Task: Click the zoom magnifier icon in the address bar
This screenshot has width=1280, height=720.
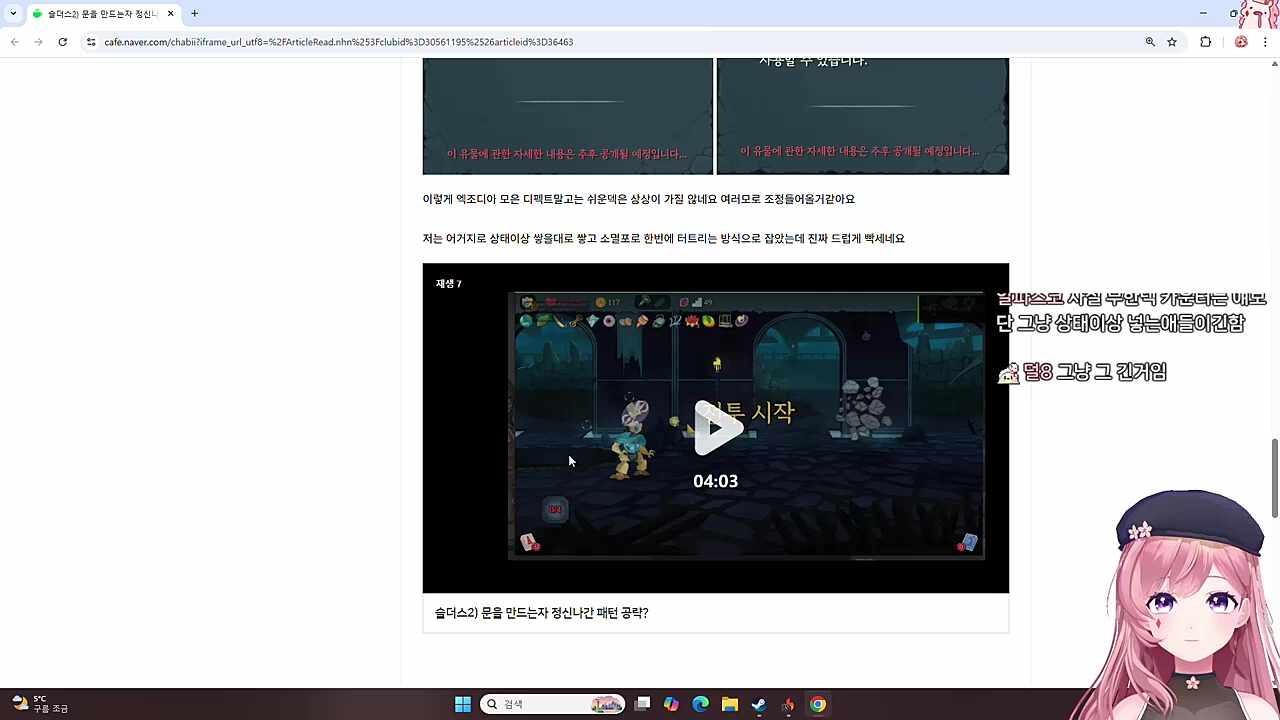Action: pos(1150,42)
